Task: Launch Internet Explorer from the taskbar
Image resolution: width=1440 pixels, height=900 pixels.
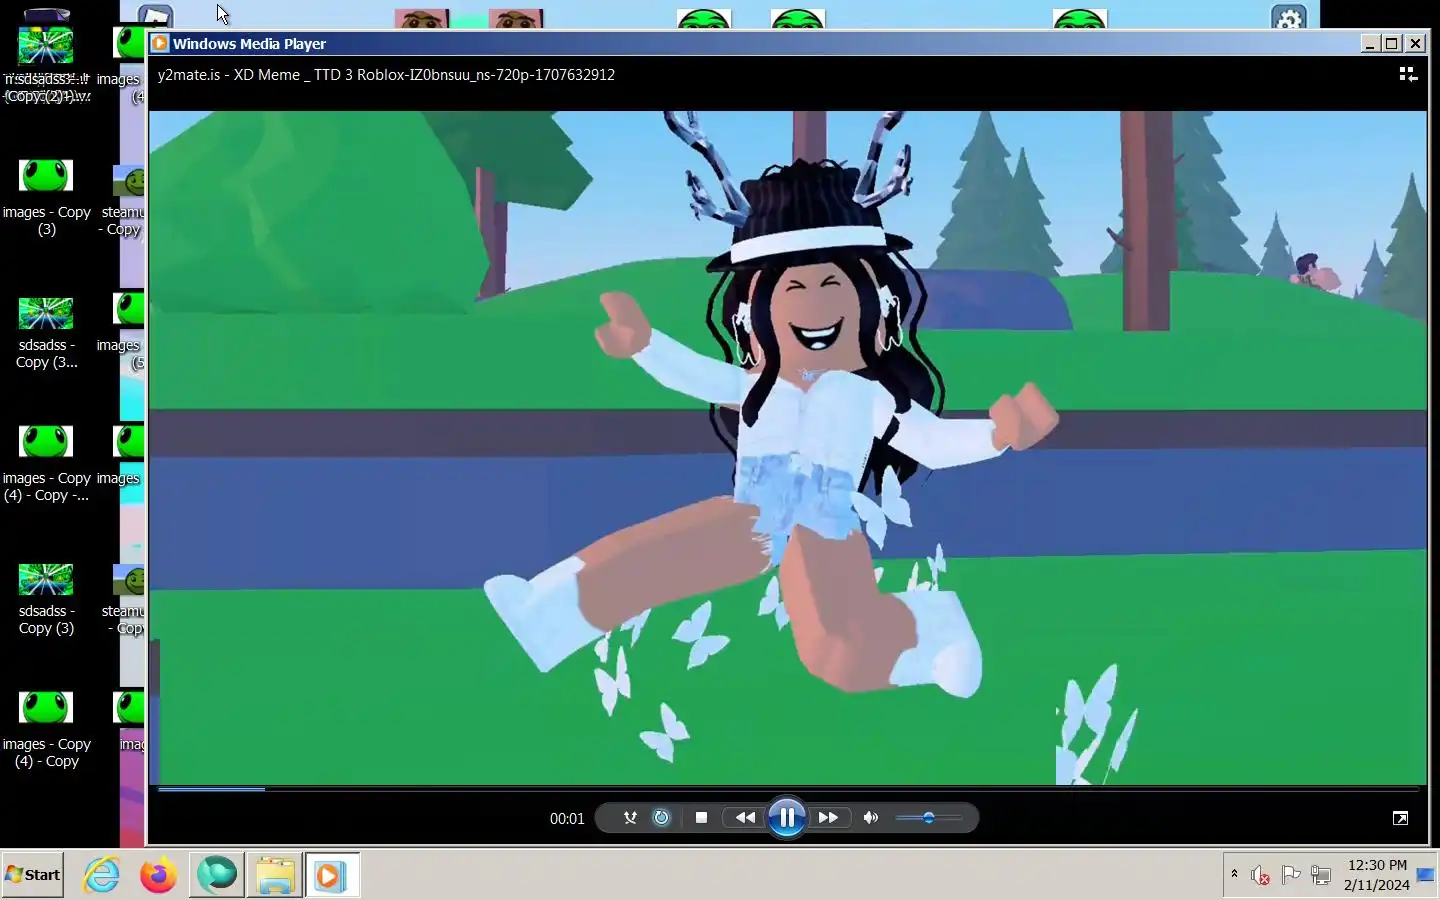Action: coord(102,875)
